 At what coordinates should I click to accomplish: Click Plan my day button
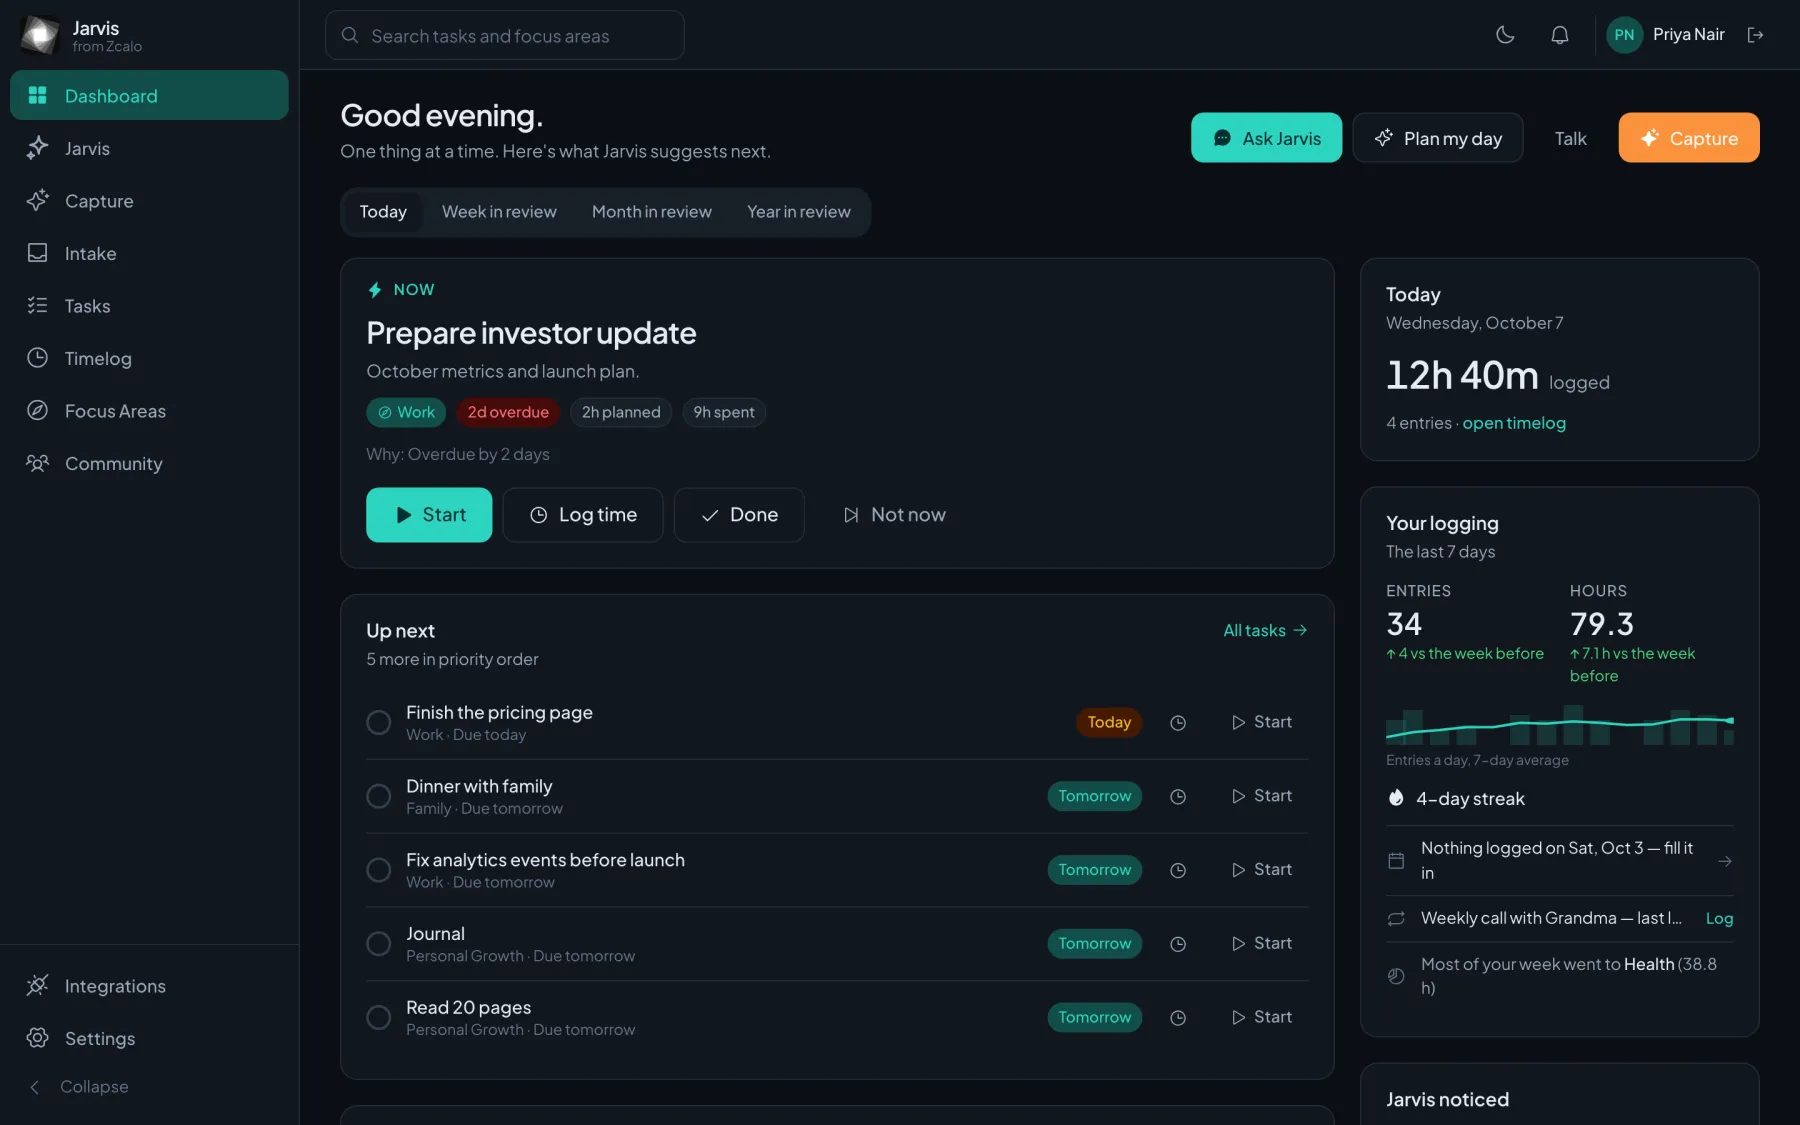pyautogui.click(x=1438, y=138)
